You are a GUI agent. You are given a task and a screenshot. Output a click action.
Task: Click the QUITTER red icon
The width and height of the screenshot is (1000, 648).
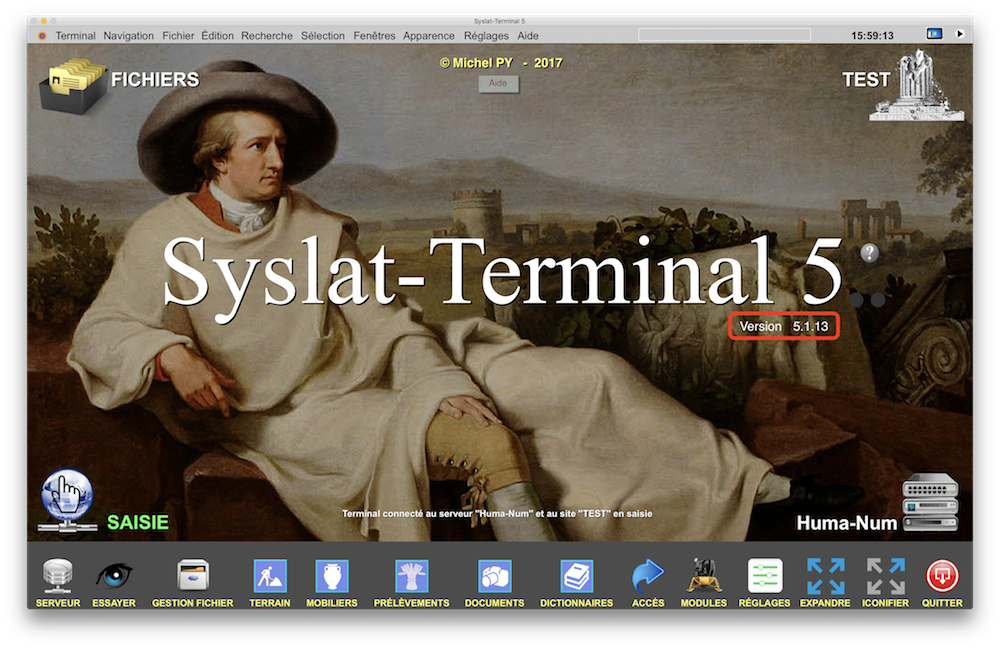click(942, 575)
